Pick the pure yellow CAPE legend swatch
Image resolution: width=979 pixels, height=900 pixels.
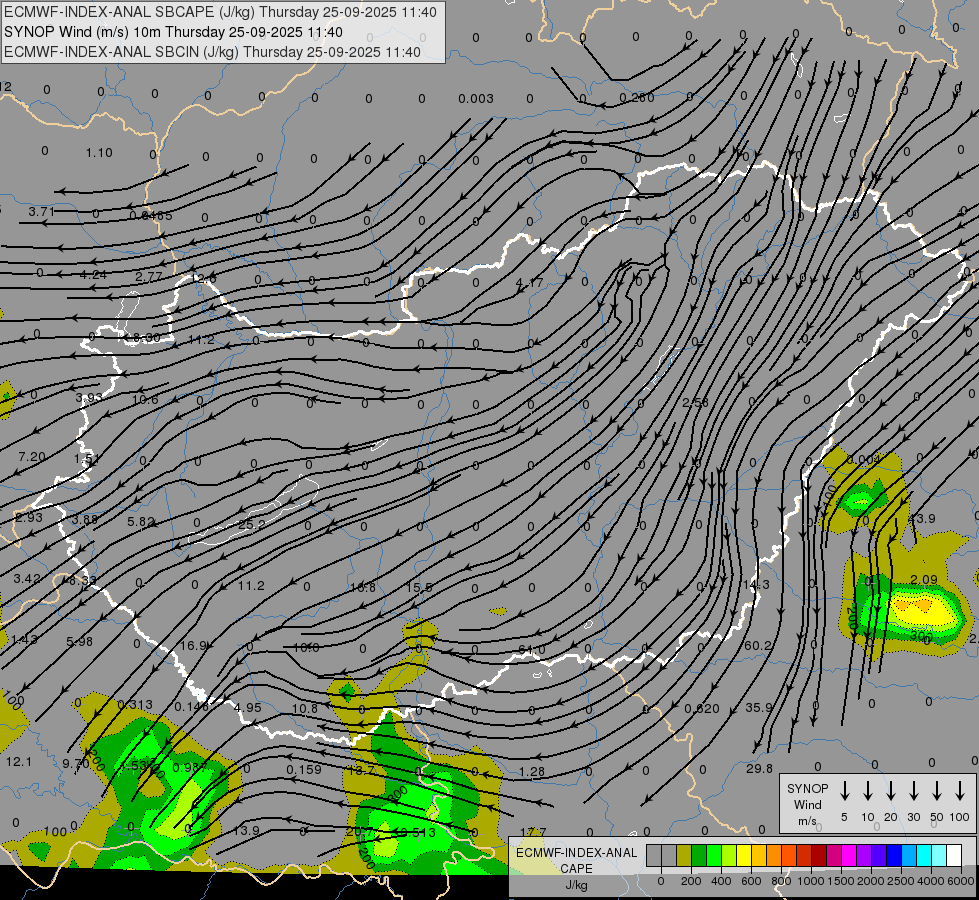coord(744,855)
